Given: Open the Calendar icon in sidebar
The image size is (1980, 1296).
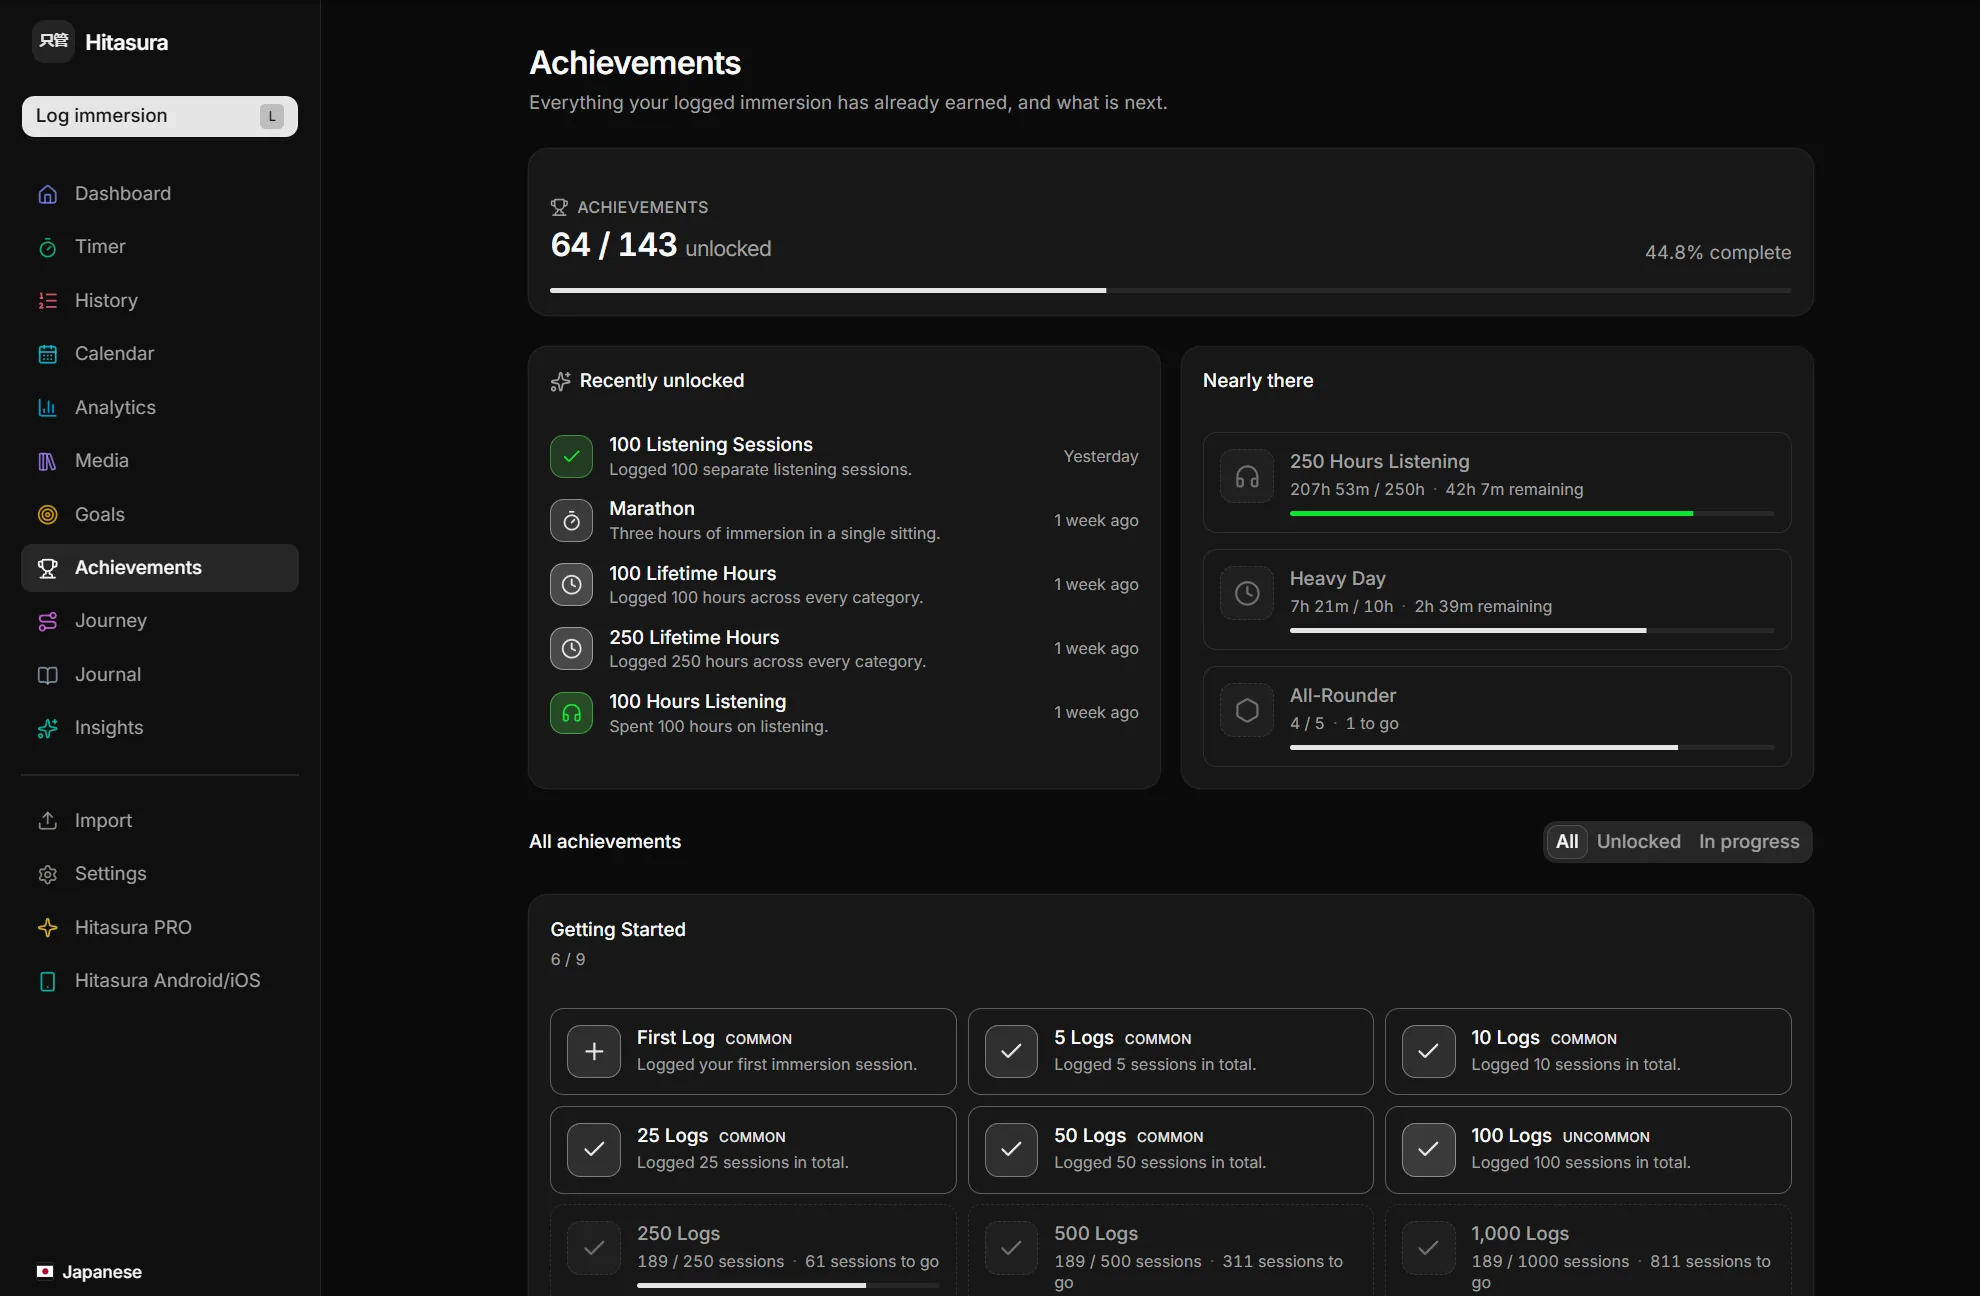Looking at the screenshot, I should pyautogui.click(x=47, y=354).
